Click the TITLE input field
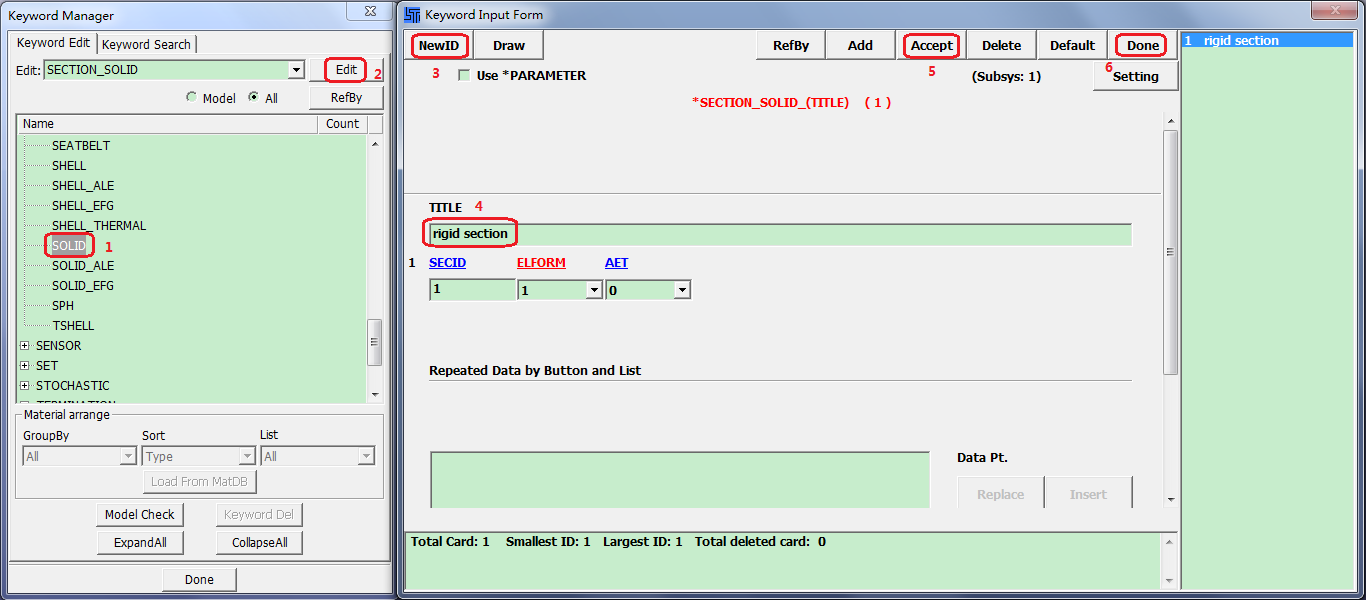Image resolution: width=1366 pixels, height=600 pixels. coord(780,234)
